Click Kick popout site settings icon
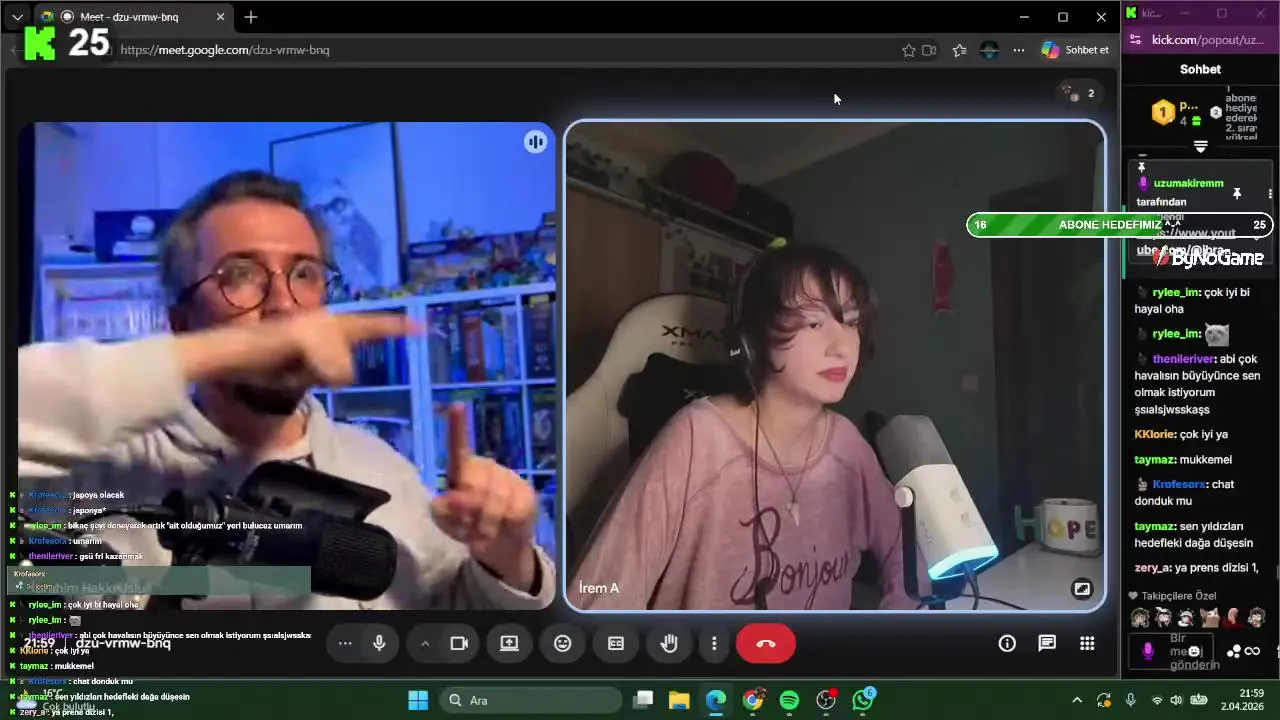The height and width of the screenshot is (720, 1280). (x=1135, y=40)
